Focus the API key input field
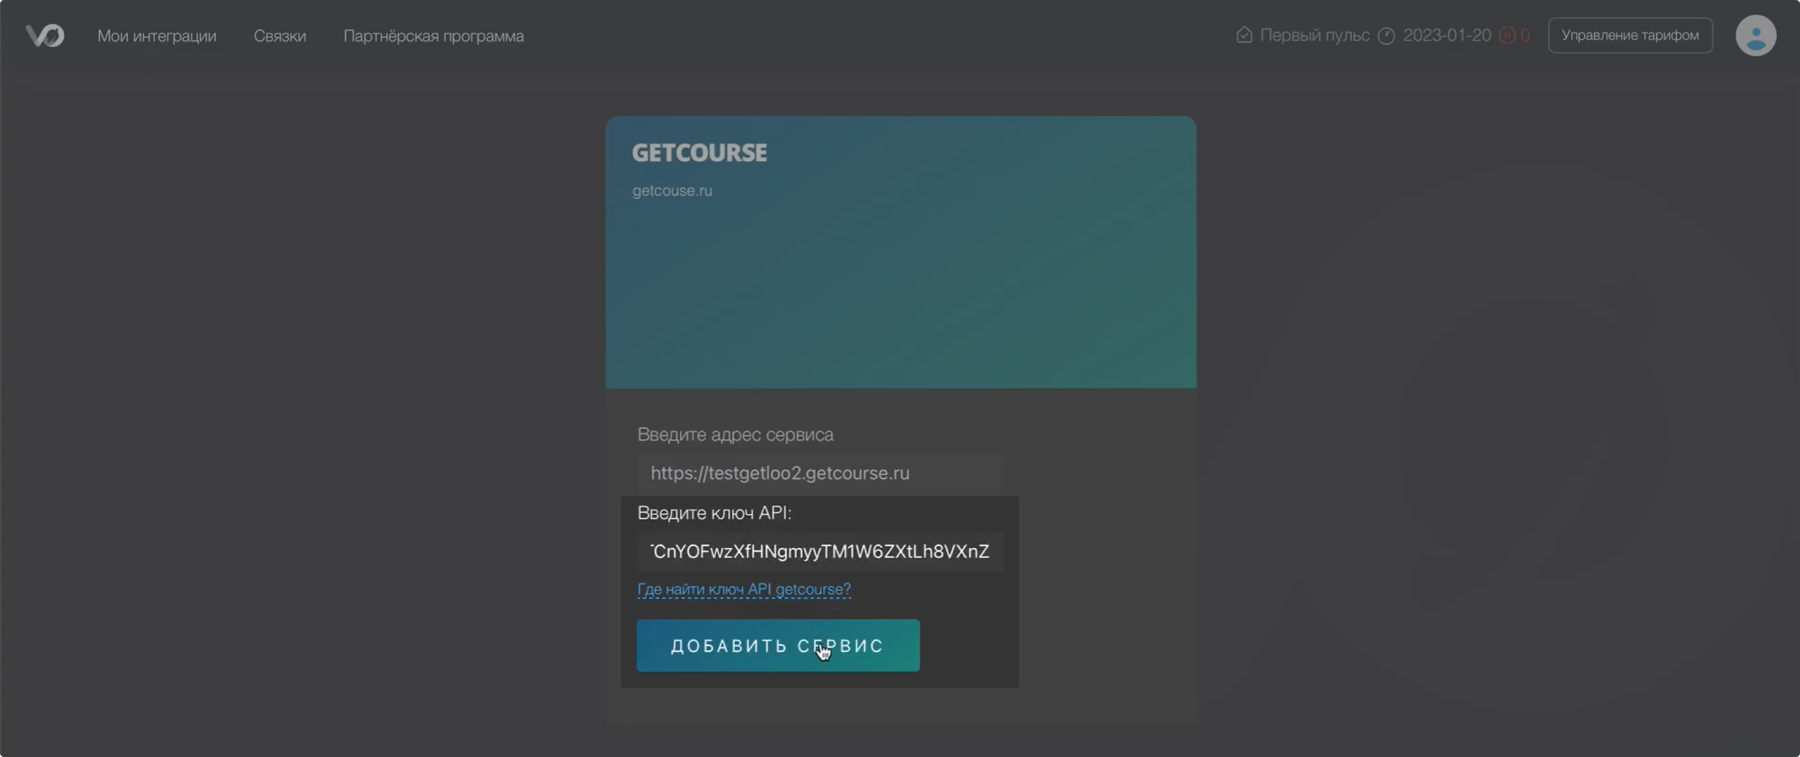The height and width of the screenshot is (757, 1800). 820,551
